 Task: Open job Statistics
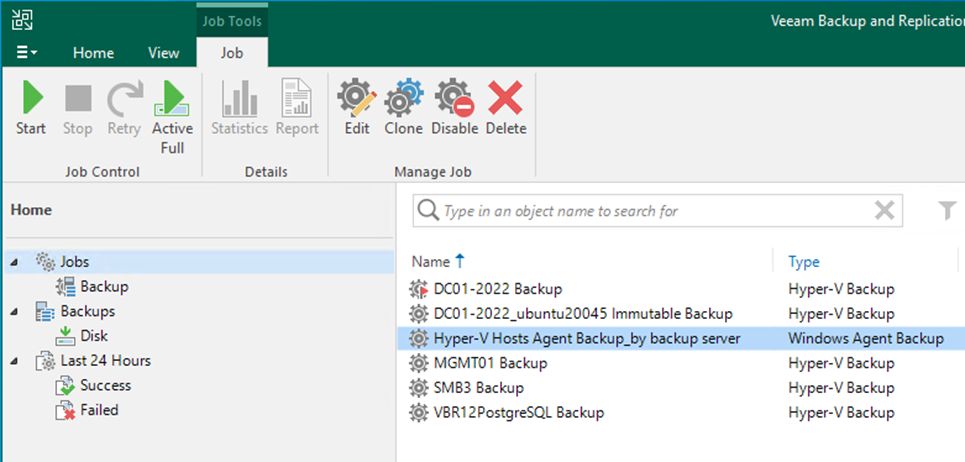click(239, 108)
